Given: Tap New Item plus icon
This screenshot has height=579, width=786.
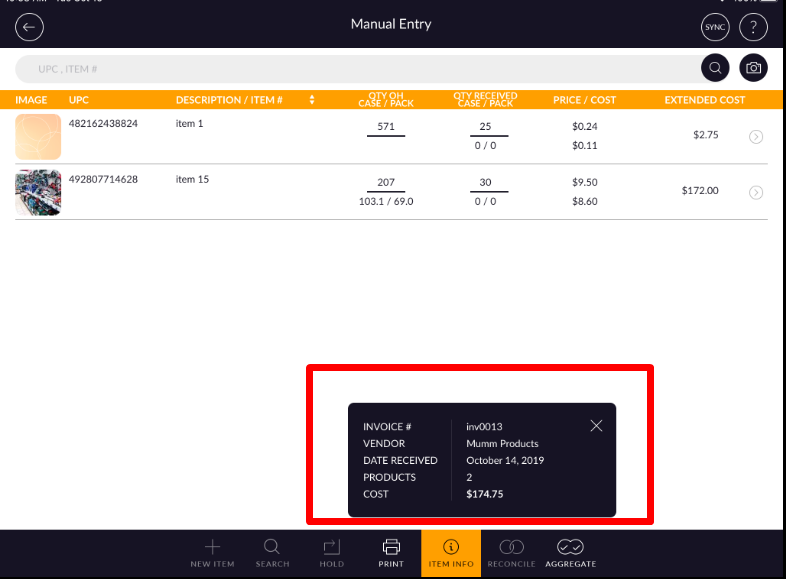Looking at the screenshot, I should [x=212, y=552].
